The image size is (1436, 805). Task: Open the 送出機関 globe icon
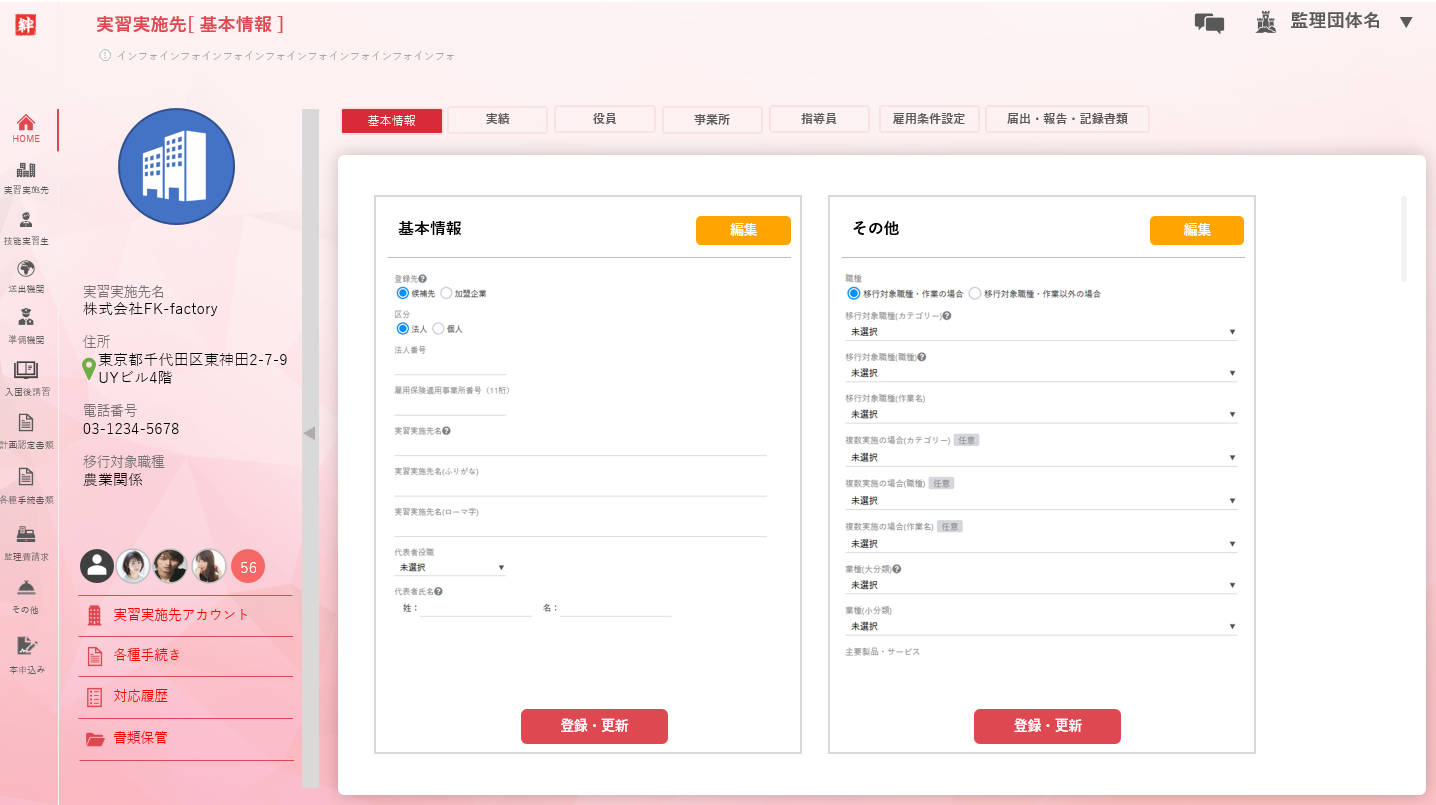click(x=27, y=269)
